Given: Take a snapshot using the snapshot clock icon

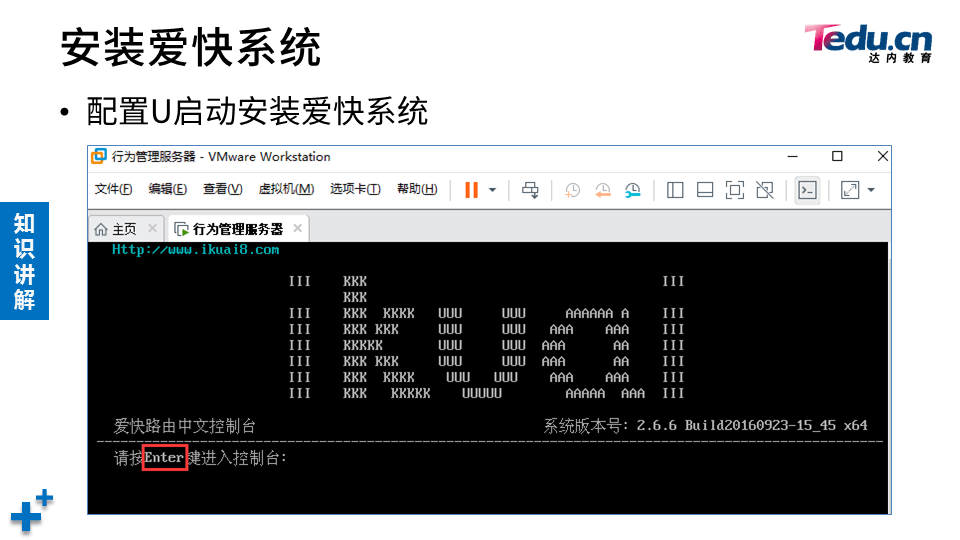Looking at the screenshot, I should click(572, 190).
